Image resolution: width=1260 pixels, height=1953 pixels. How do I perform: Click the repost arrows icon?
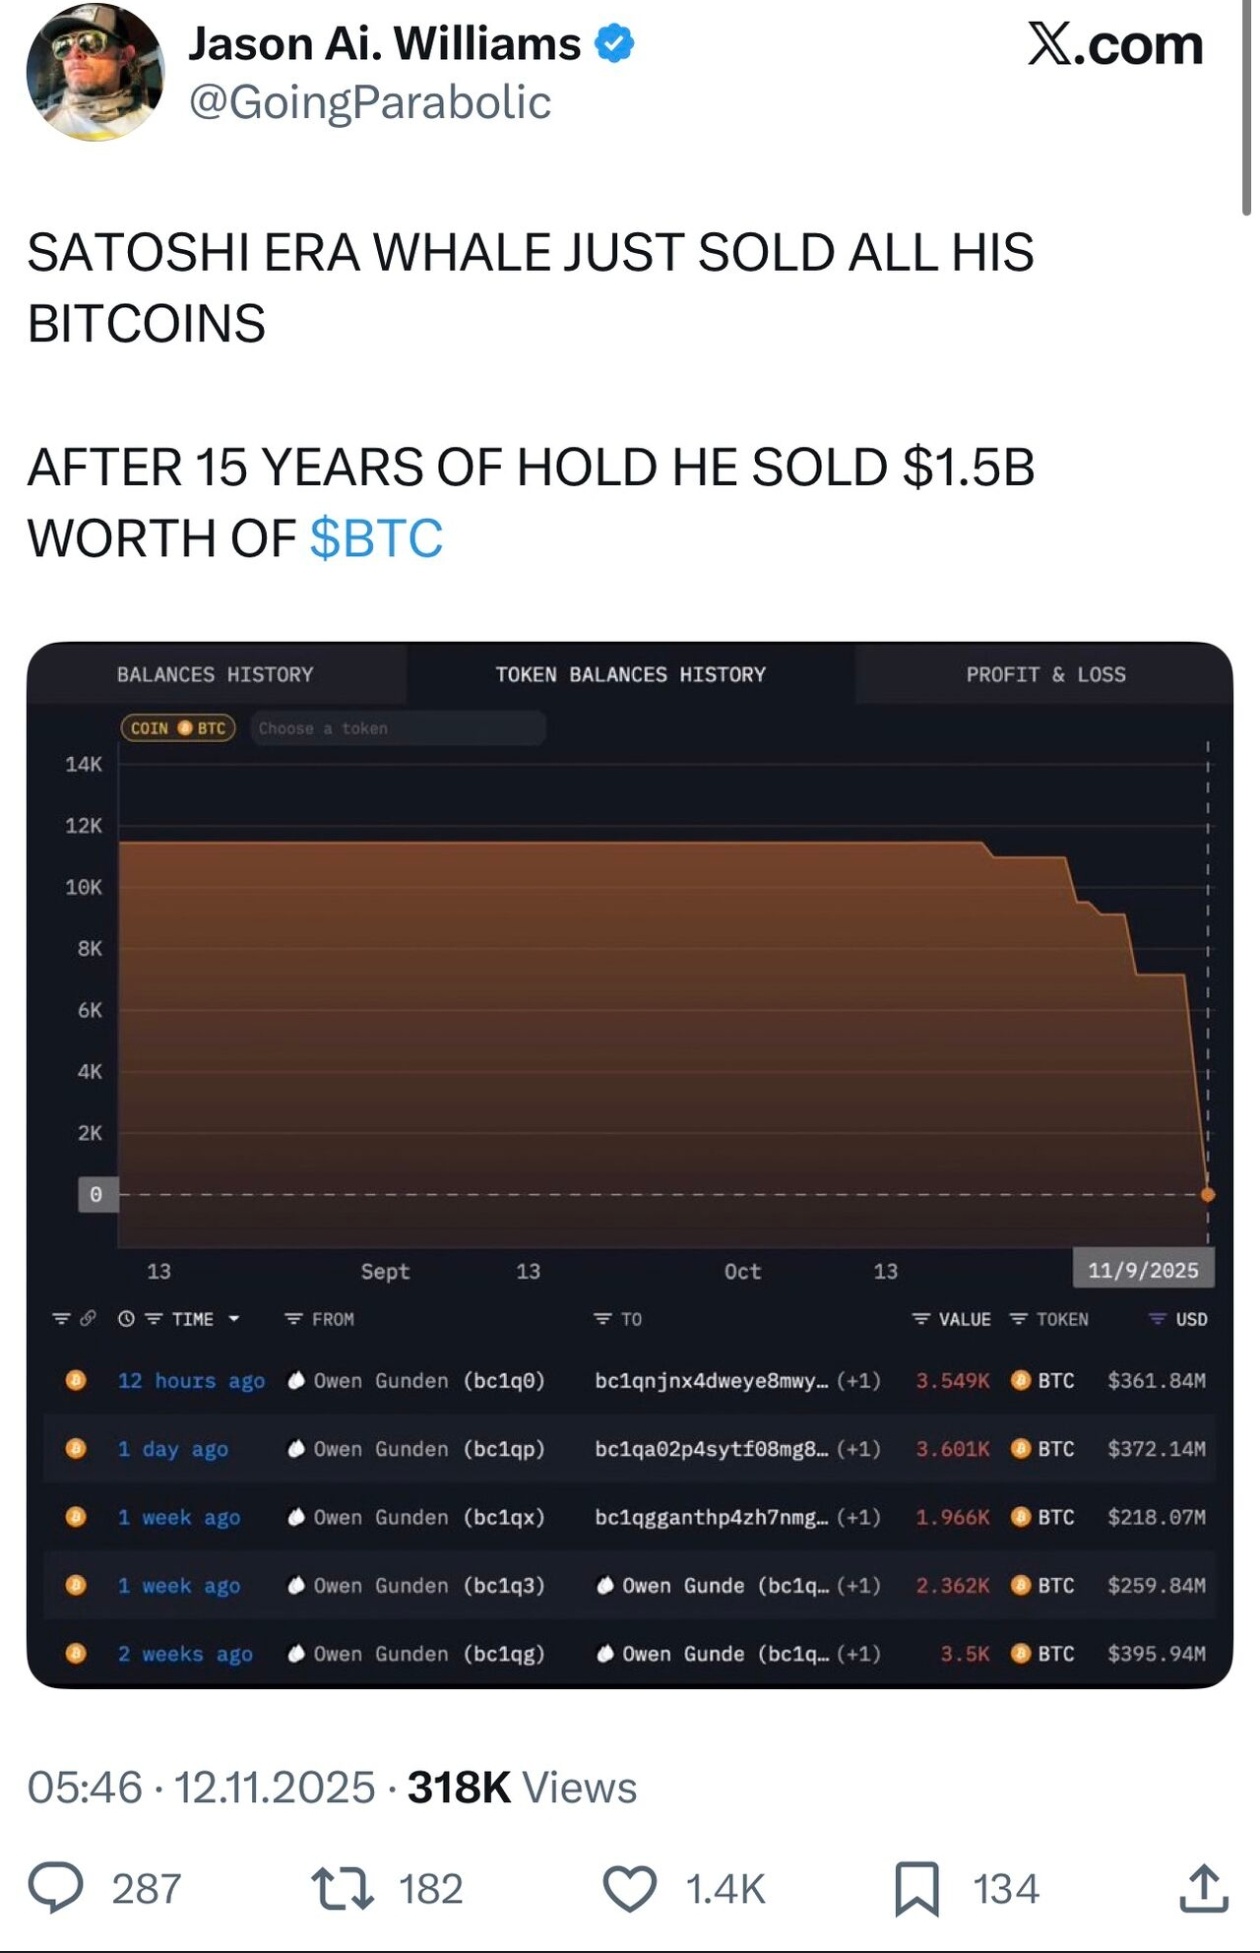point(343,1888)
